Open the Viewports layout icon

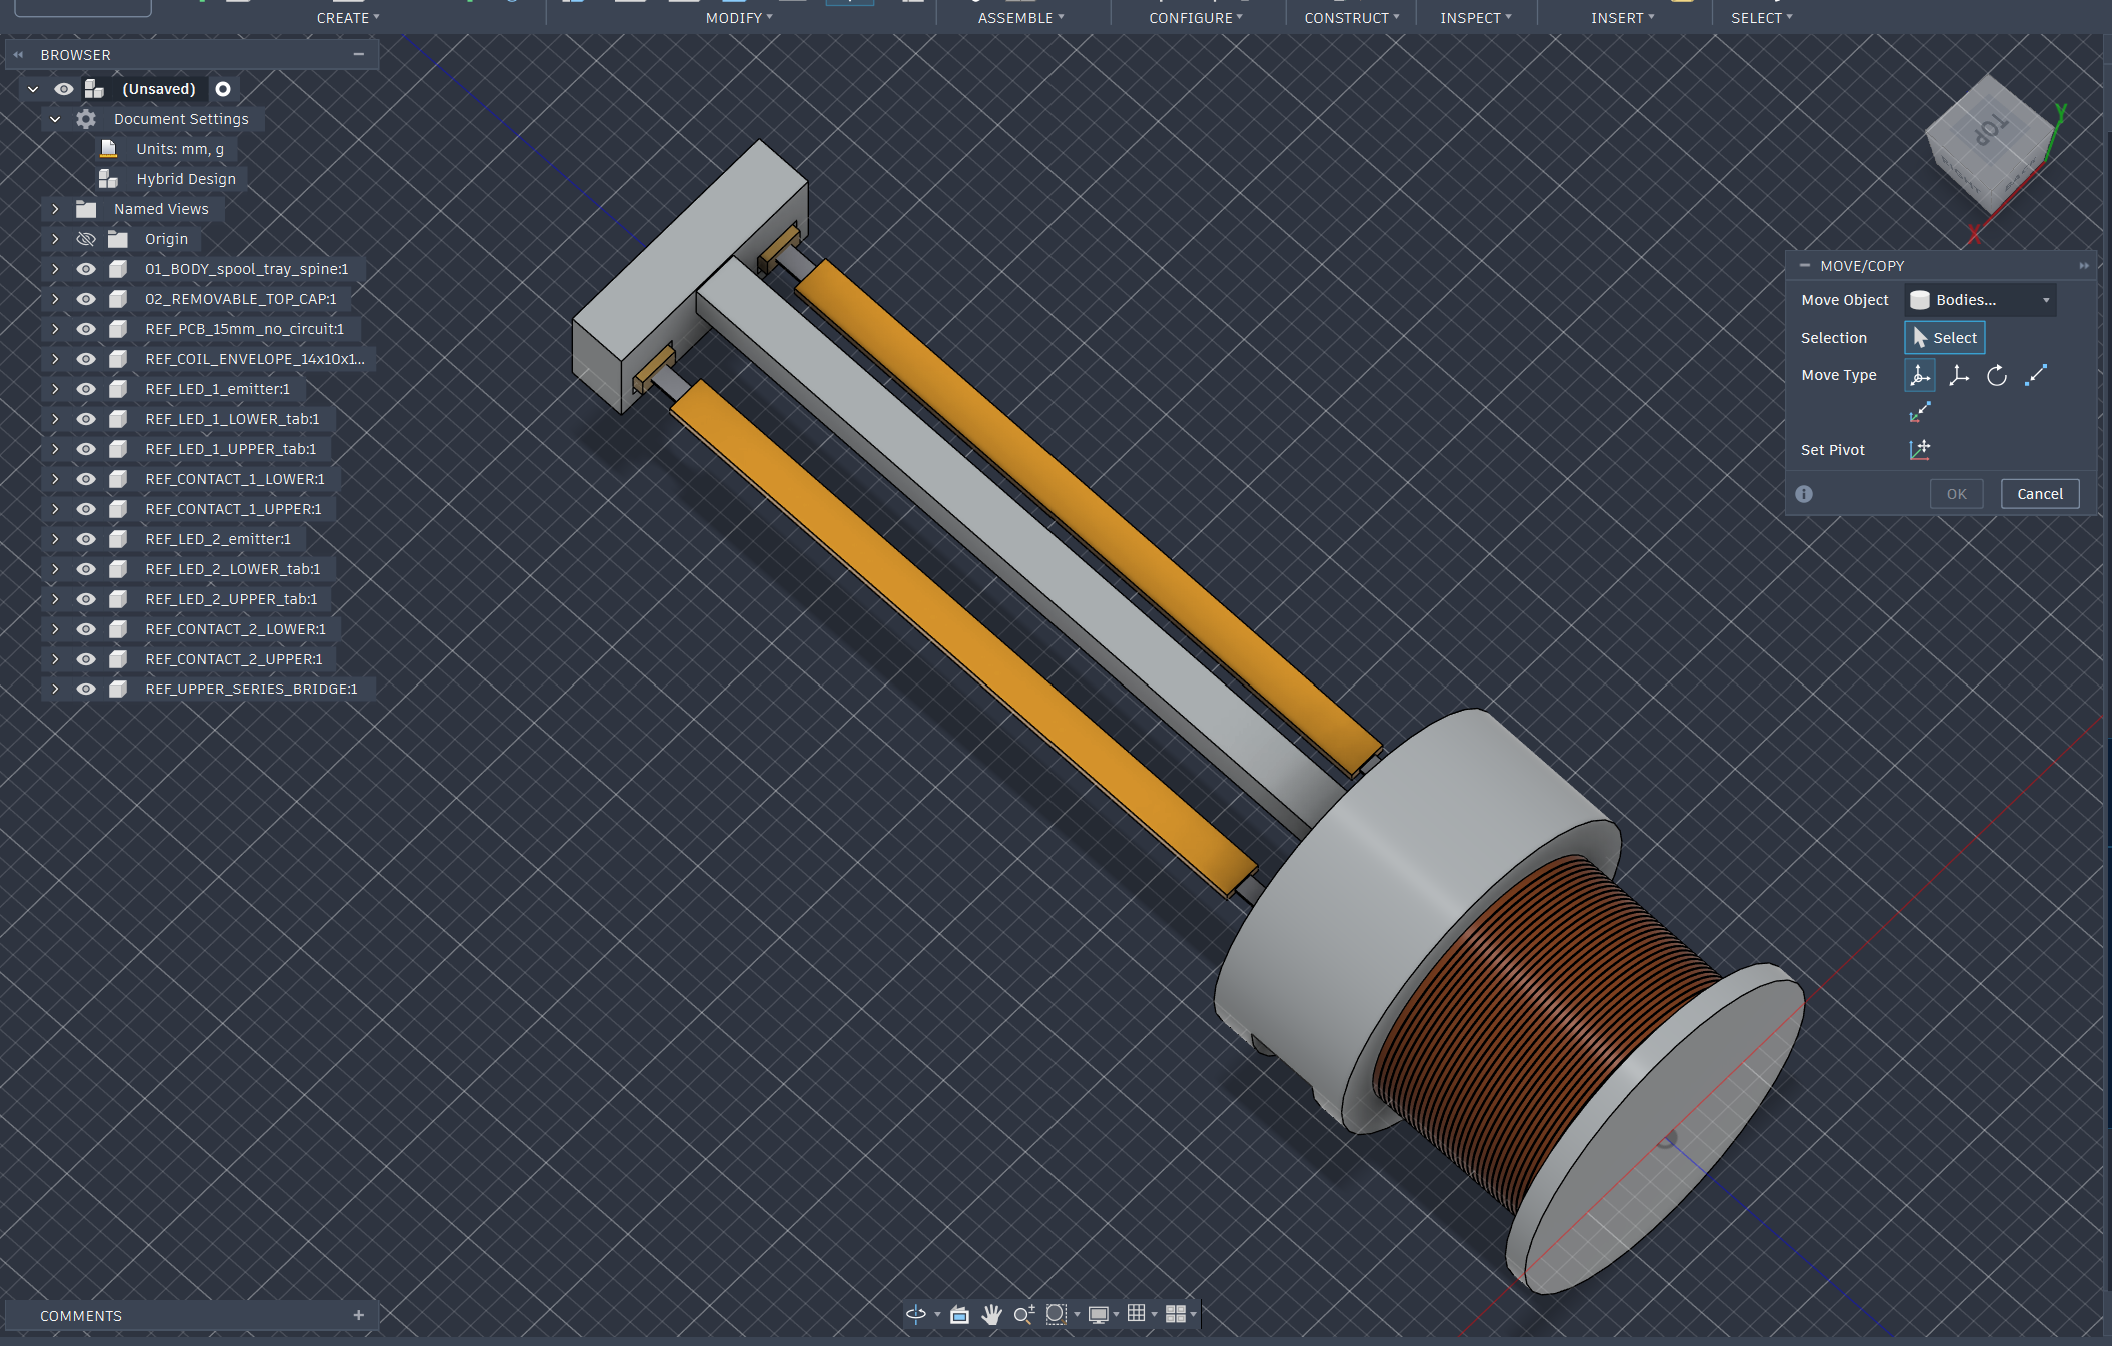point(1176,1314)
